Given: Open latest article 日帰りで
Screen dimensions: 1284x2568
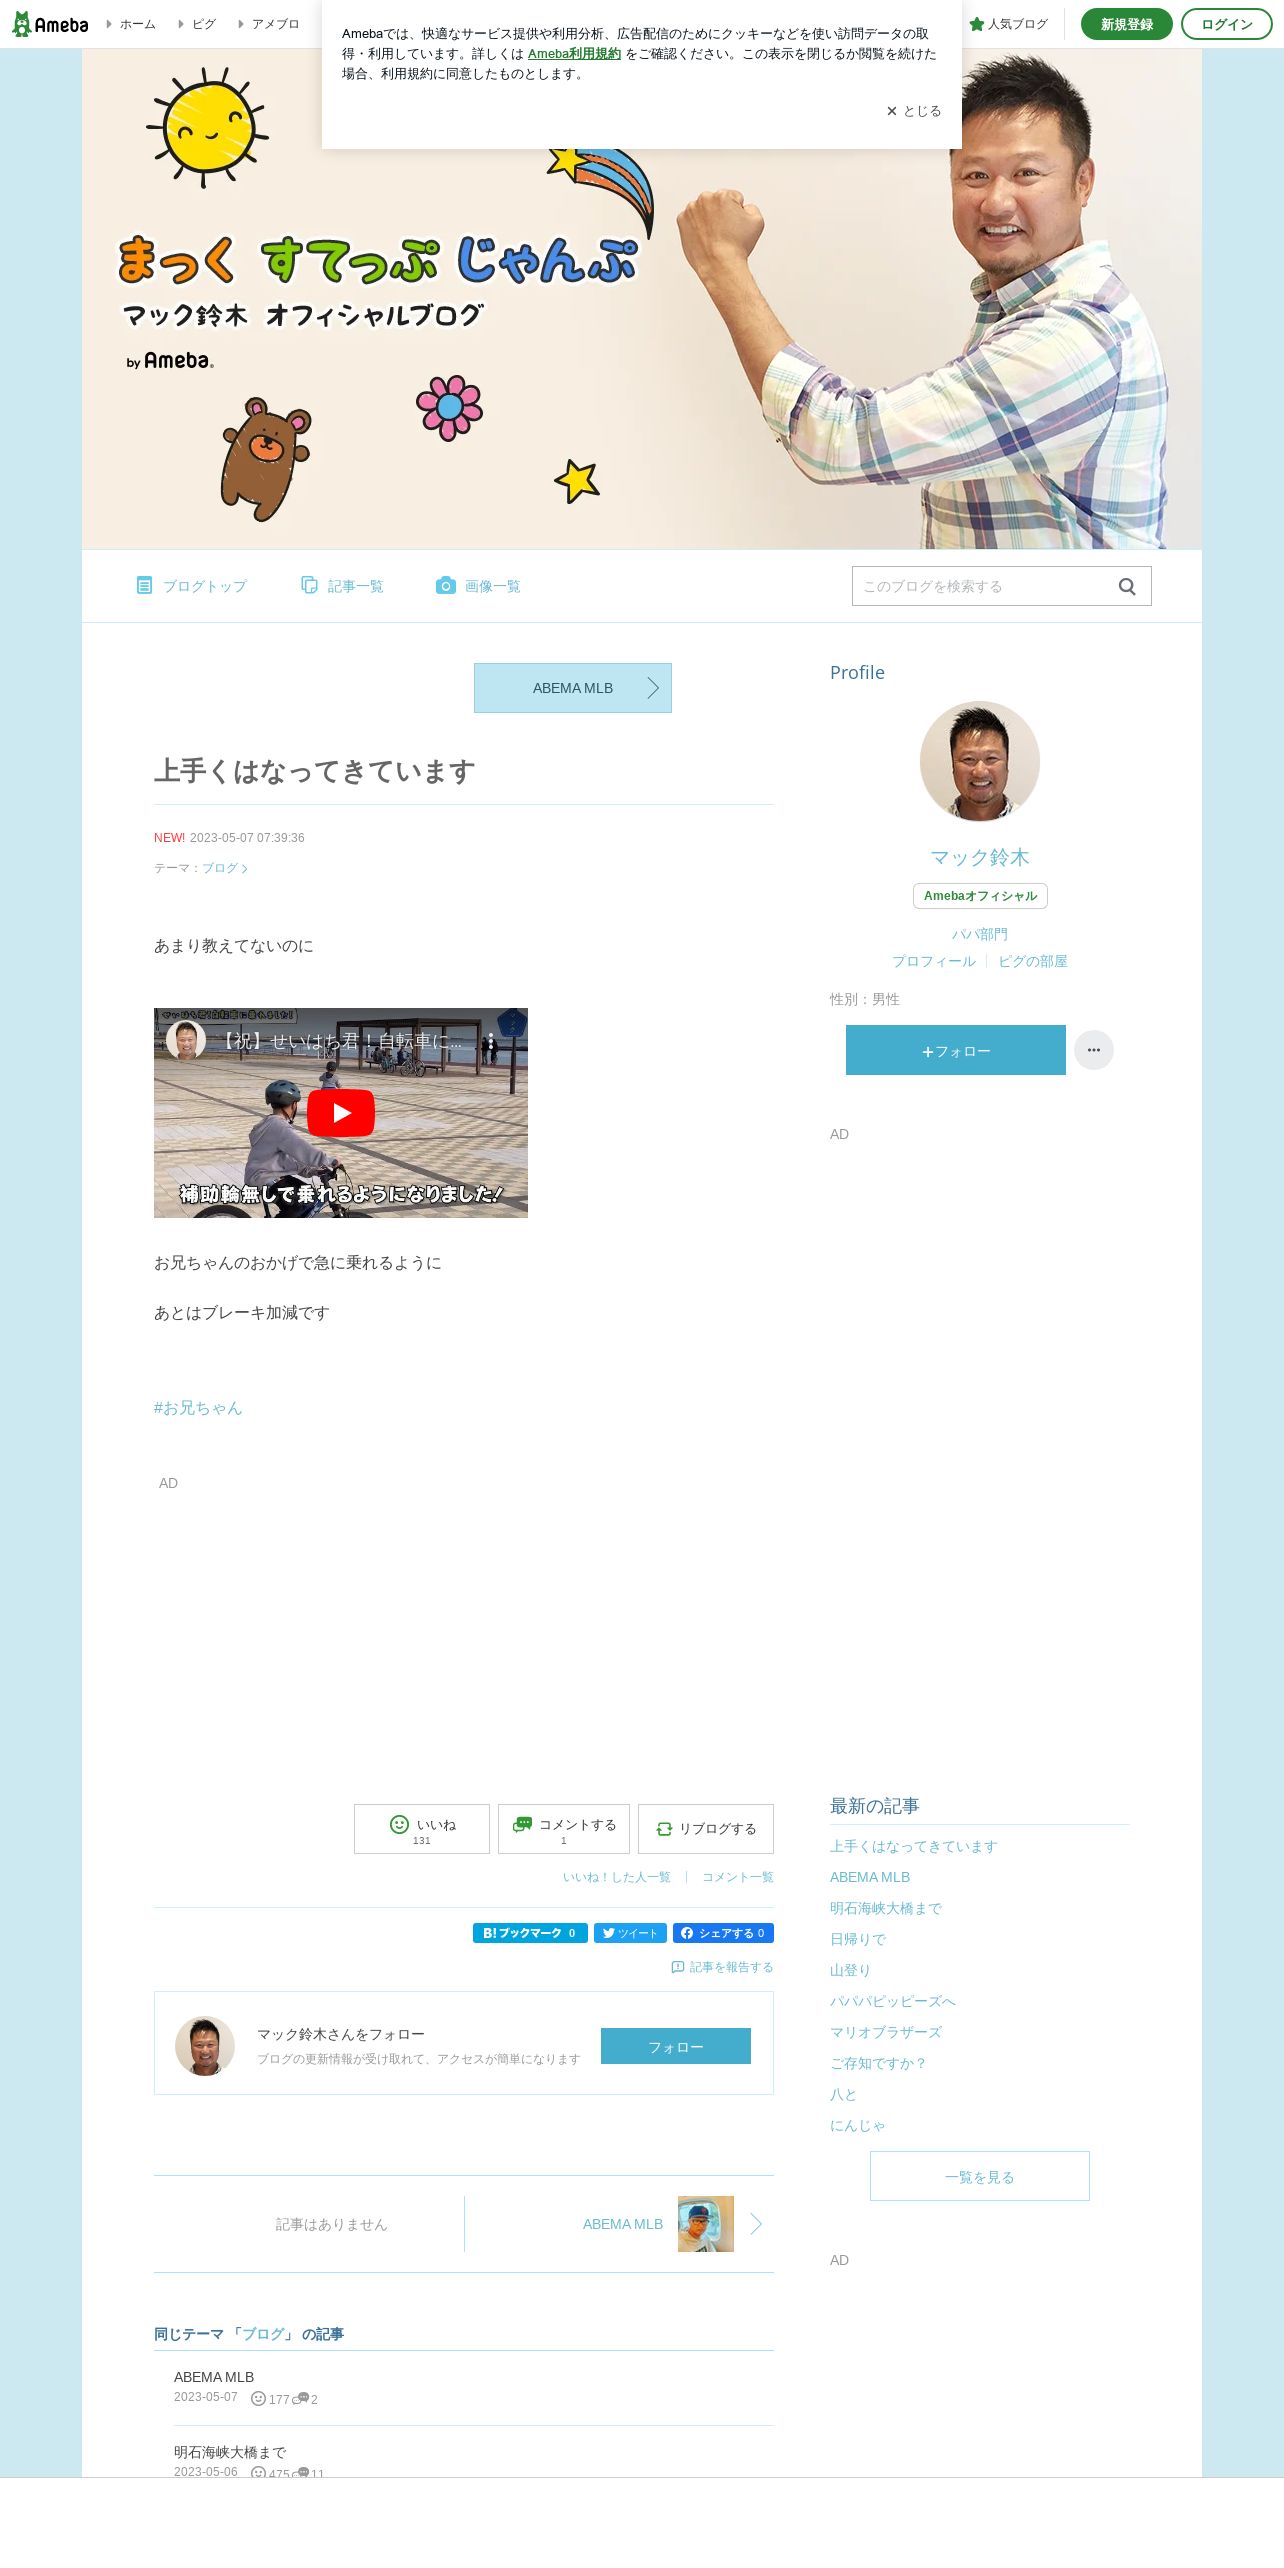Looking at the screenshot, I should pyautogui.click(x=858, y=1939).
